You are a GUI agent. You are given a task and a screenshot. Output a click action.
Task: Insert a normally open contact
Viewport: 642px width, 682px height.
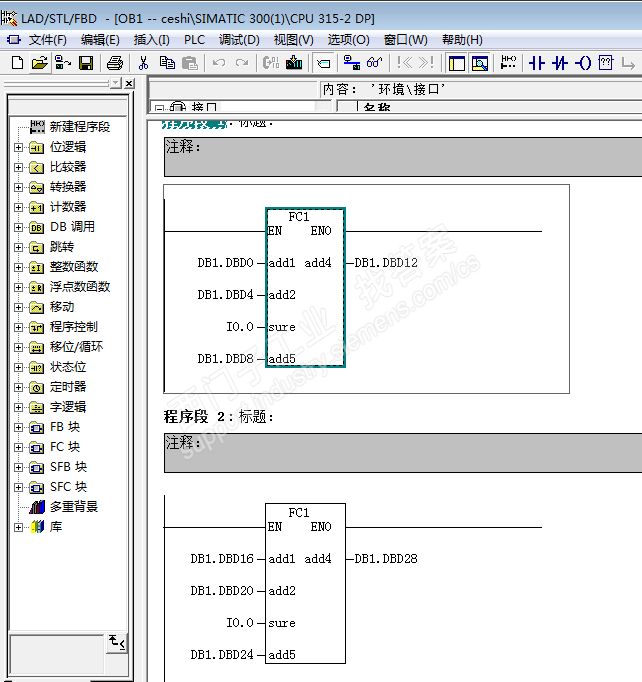point(537,63)
